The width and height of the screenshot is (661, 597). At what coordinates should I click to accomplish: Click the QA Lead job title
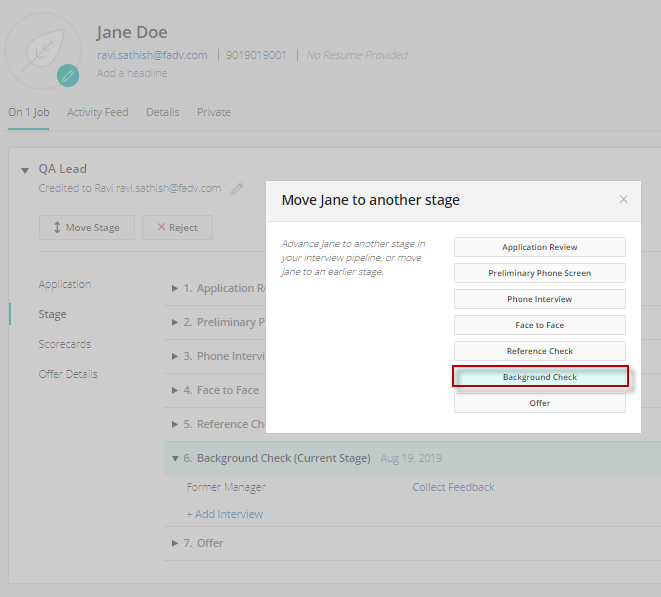[63, 169]
